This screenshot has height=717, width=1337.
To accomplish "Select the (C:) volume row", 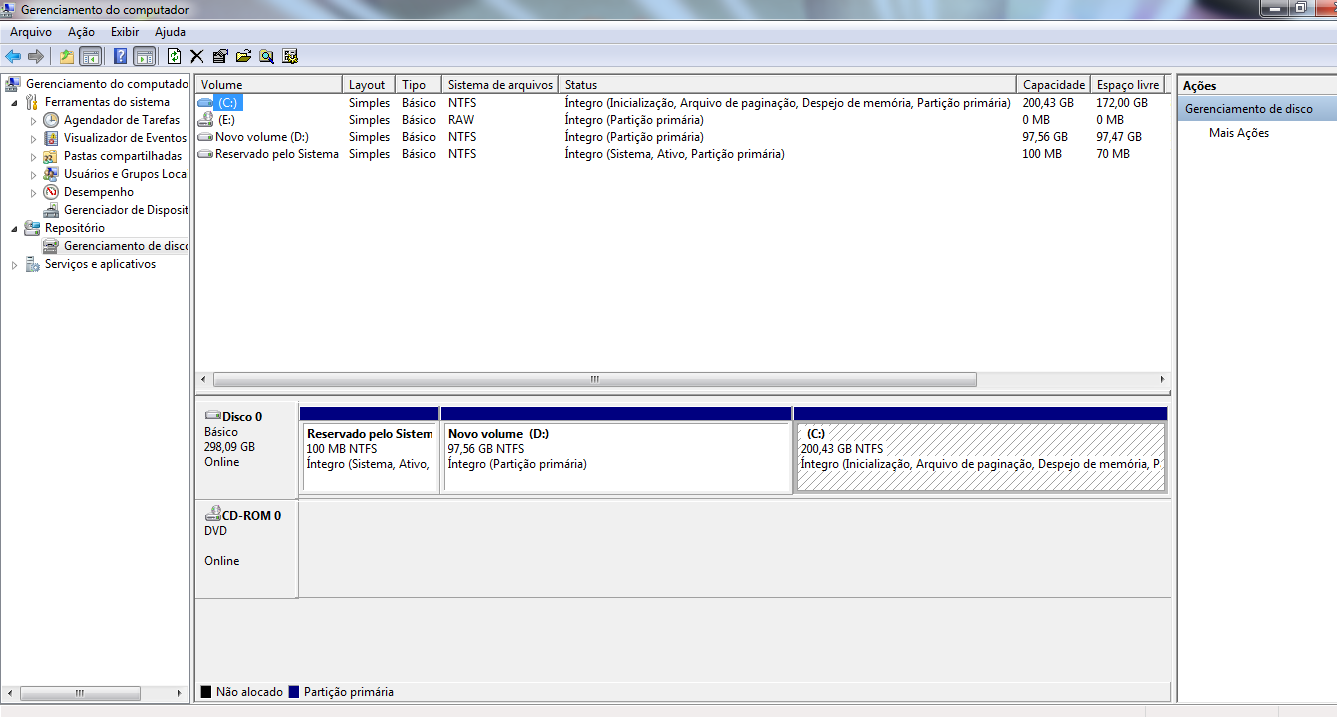I will pyautogui.click(x=682, y=103).
